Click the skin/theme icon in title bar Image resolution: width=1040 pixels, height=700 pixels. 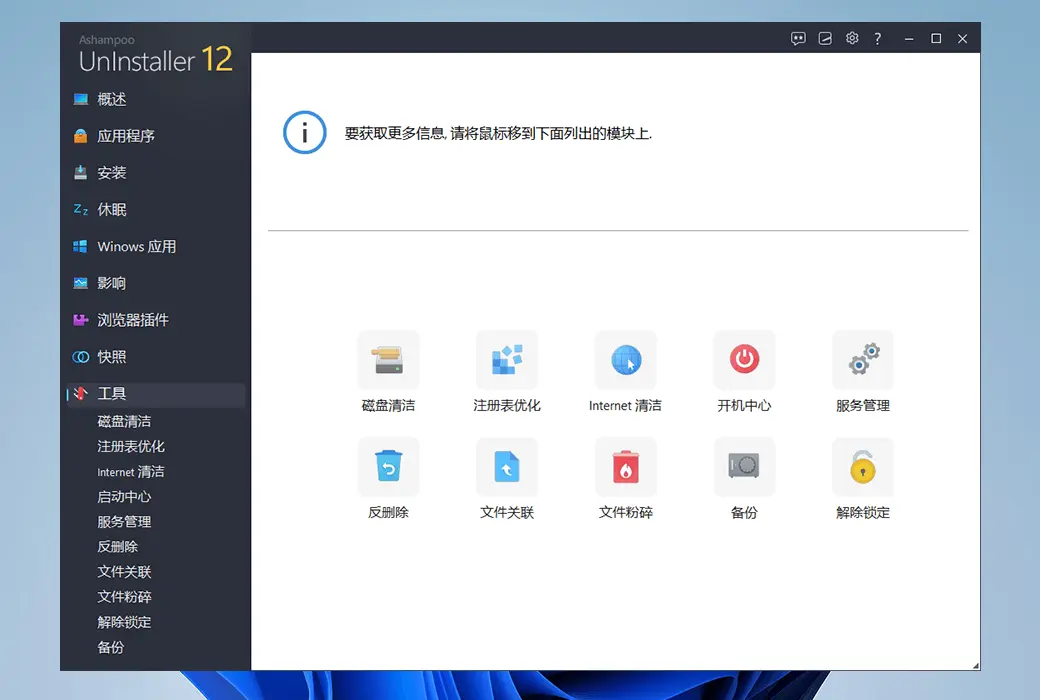coord(825,38)
